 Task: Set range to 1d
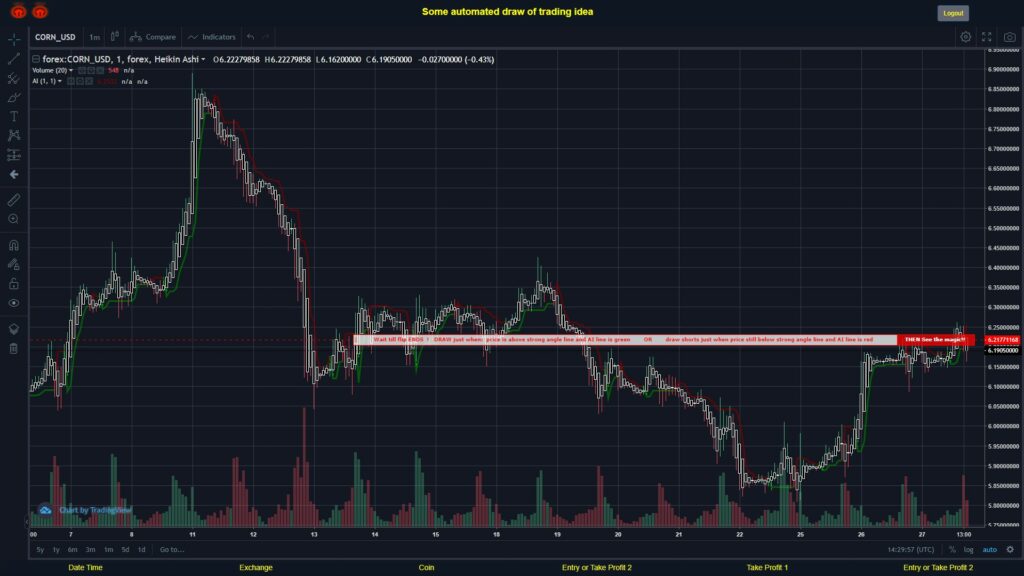tap(142, 550)
